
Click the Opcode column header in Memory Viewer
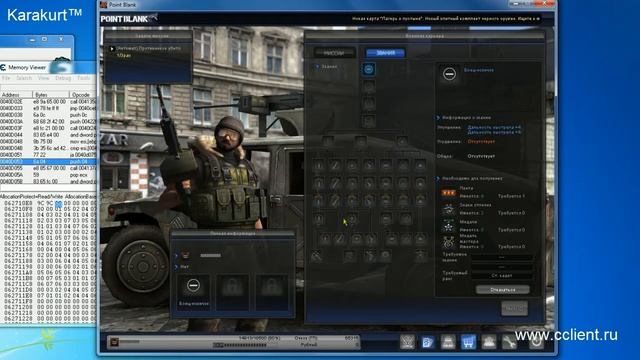(x=83, y=94)
